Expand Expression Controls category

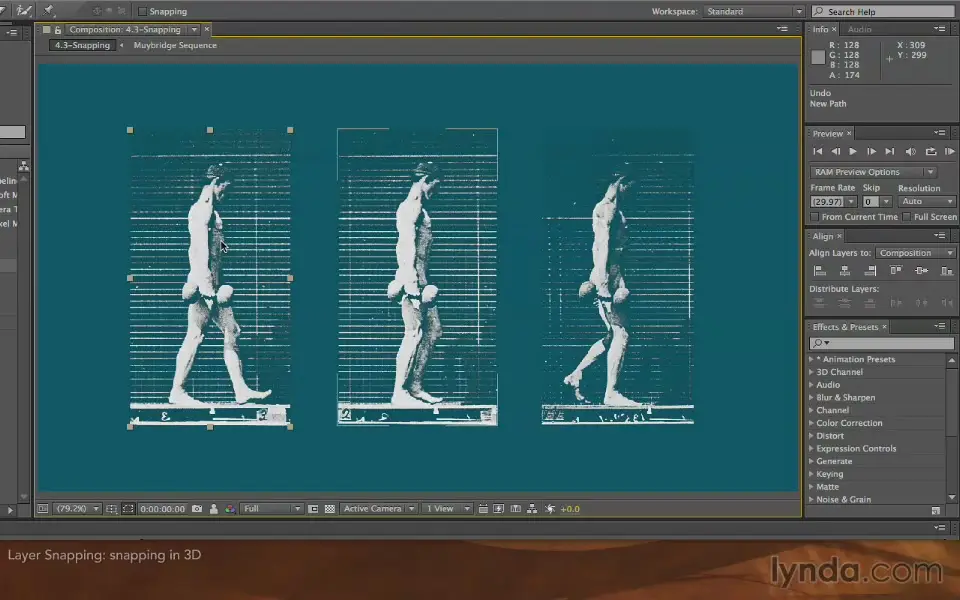click(811, 449)
